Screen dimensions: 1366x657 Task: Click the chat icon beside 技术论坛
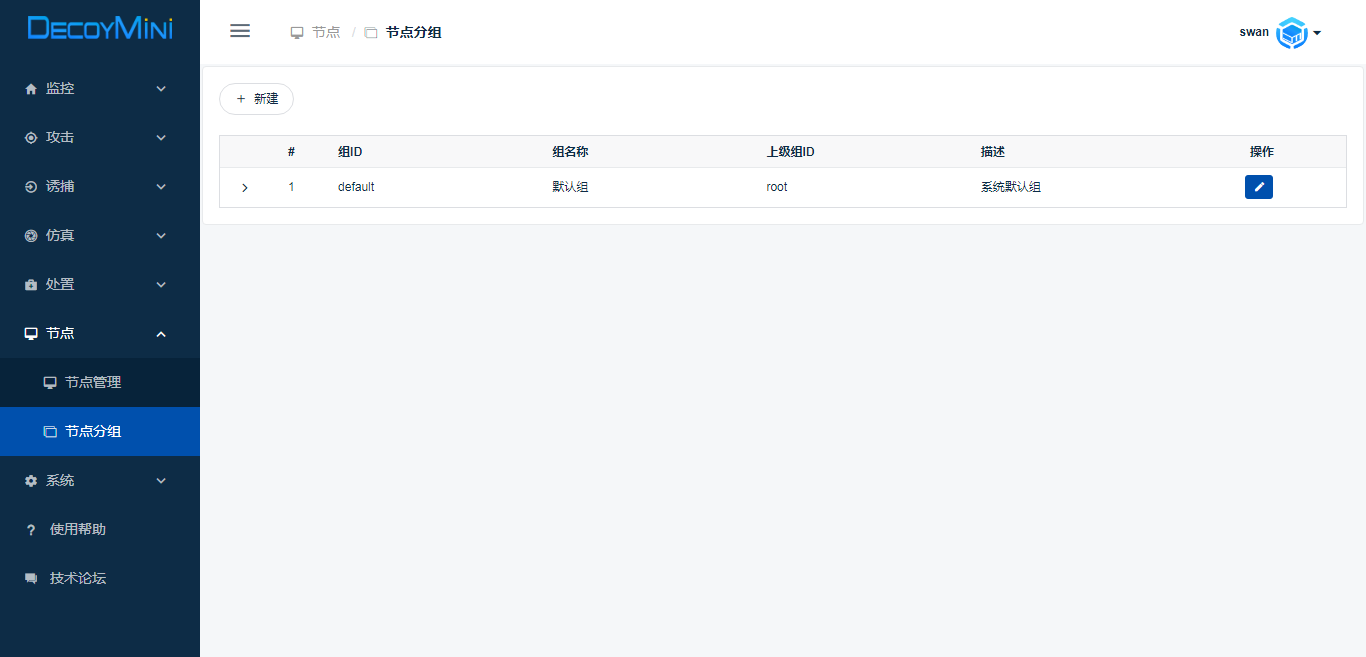[31, 579]
